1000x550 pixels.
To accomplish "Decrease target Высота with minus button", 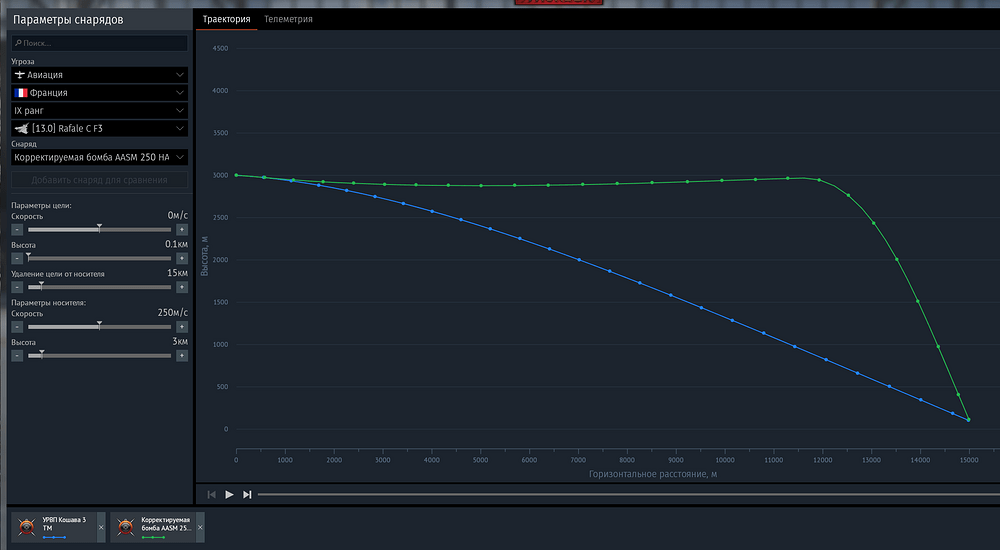I will tap(17, 258).
